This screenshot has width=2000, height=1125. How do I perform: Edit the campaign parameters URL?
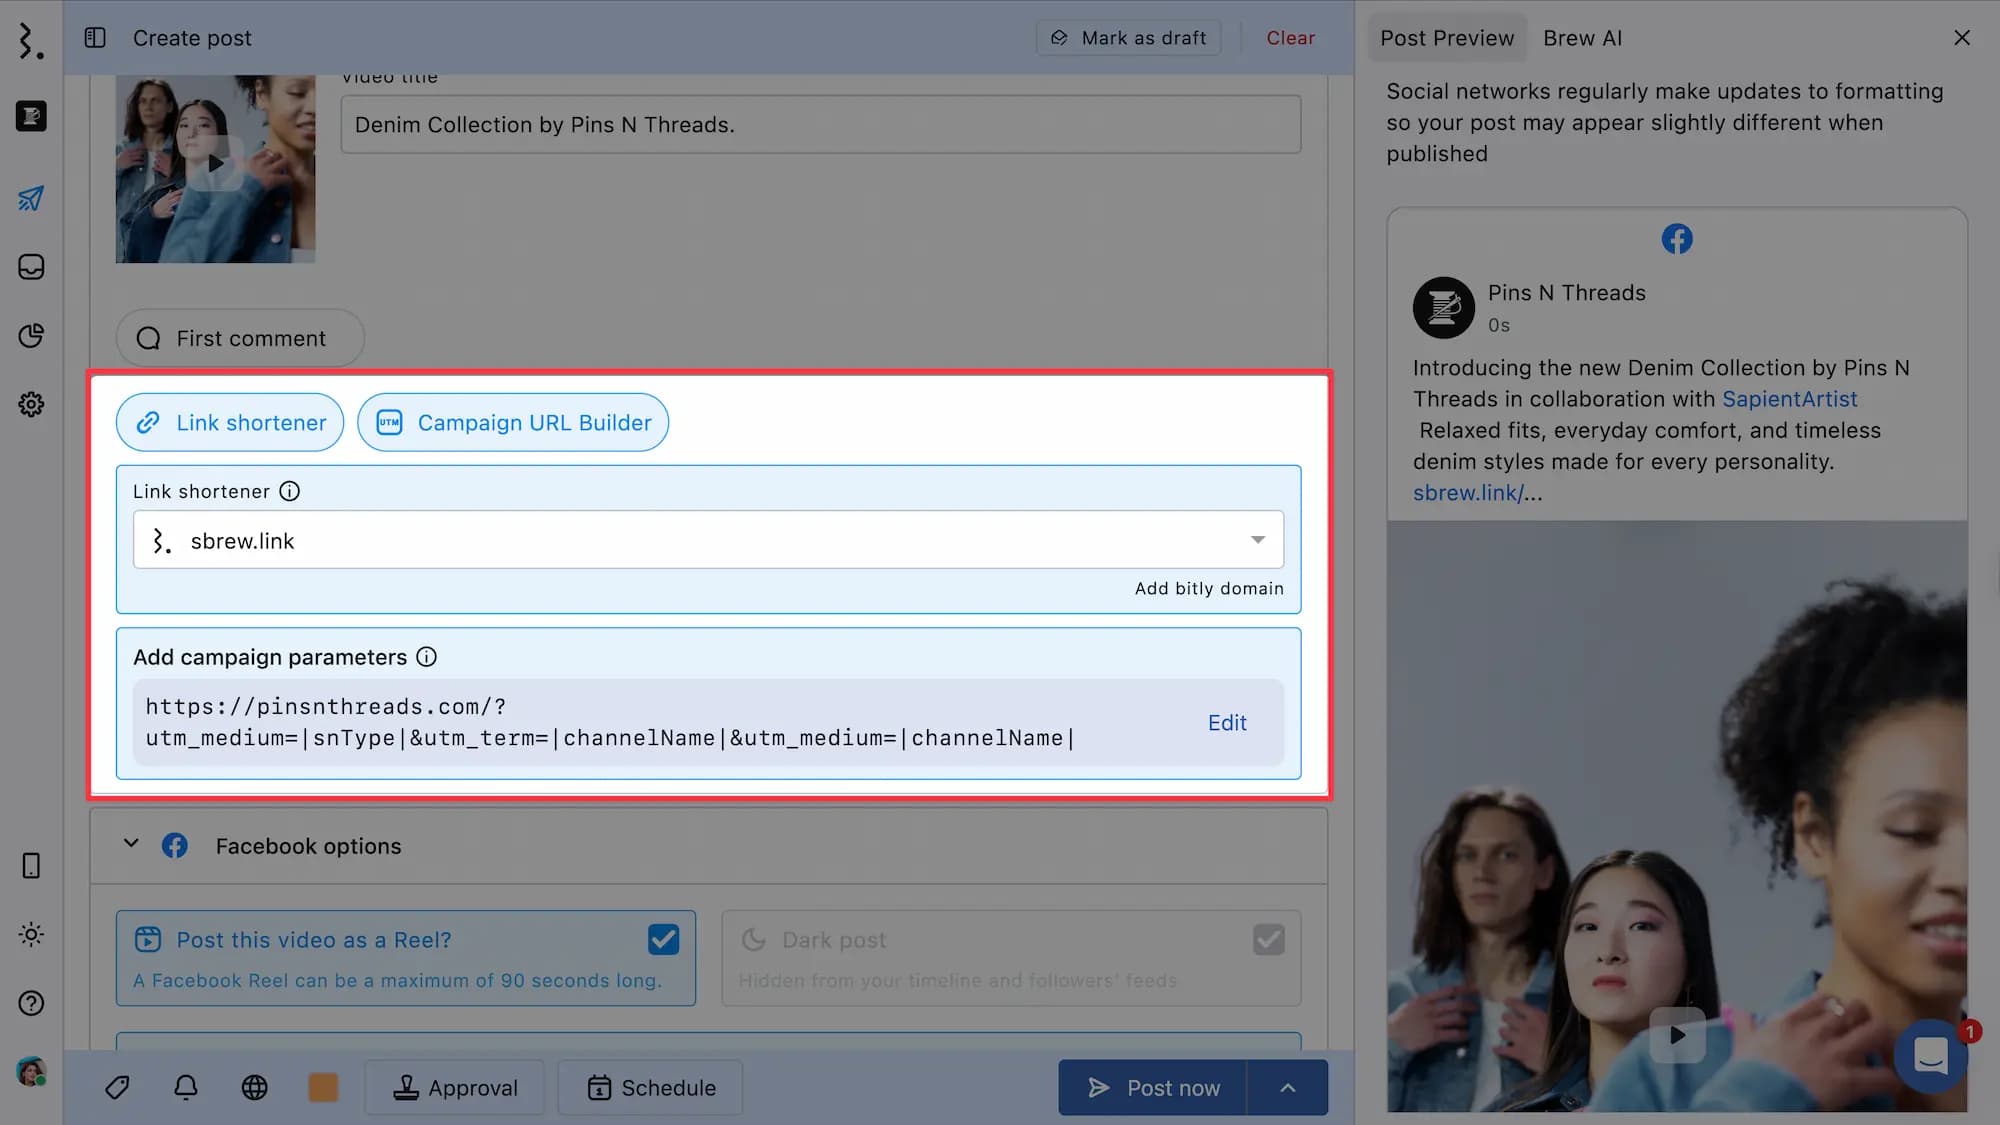pos(1227,722)
